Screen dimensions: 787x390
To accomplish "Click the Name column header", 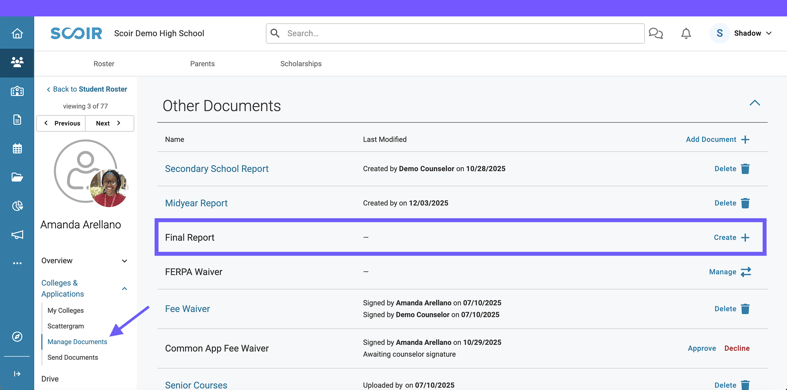I will (175, 140).
